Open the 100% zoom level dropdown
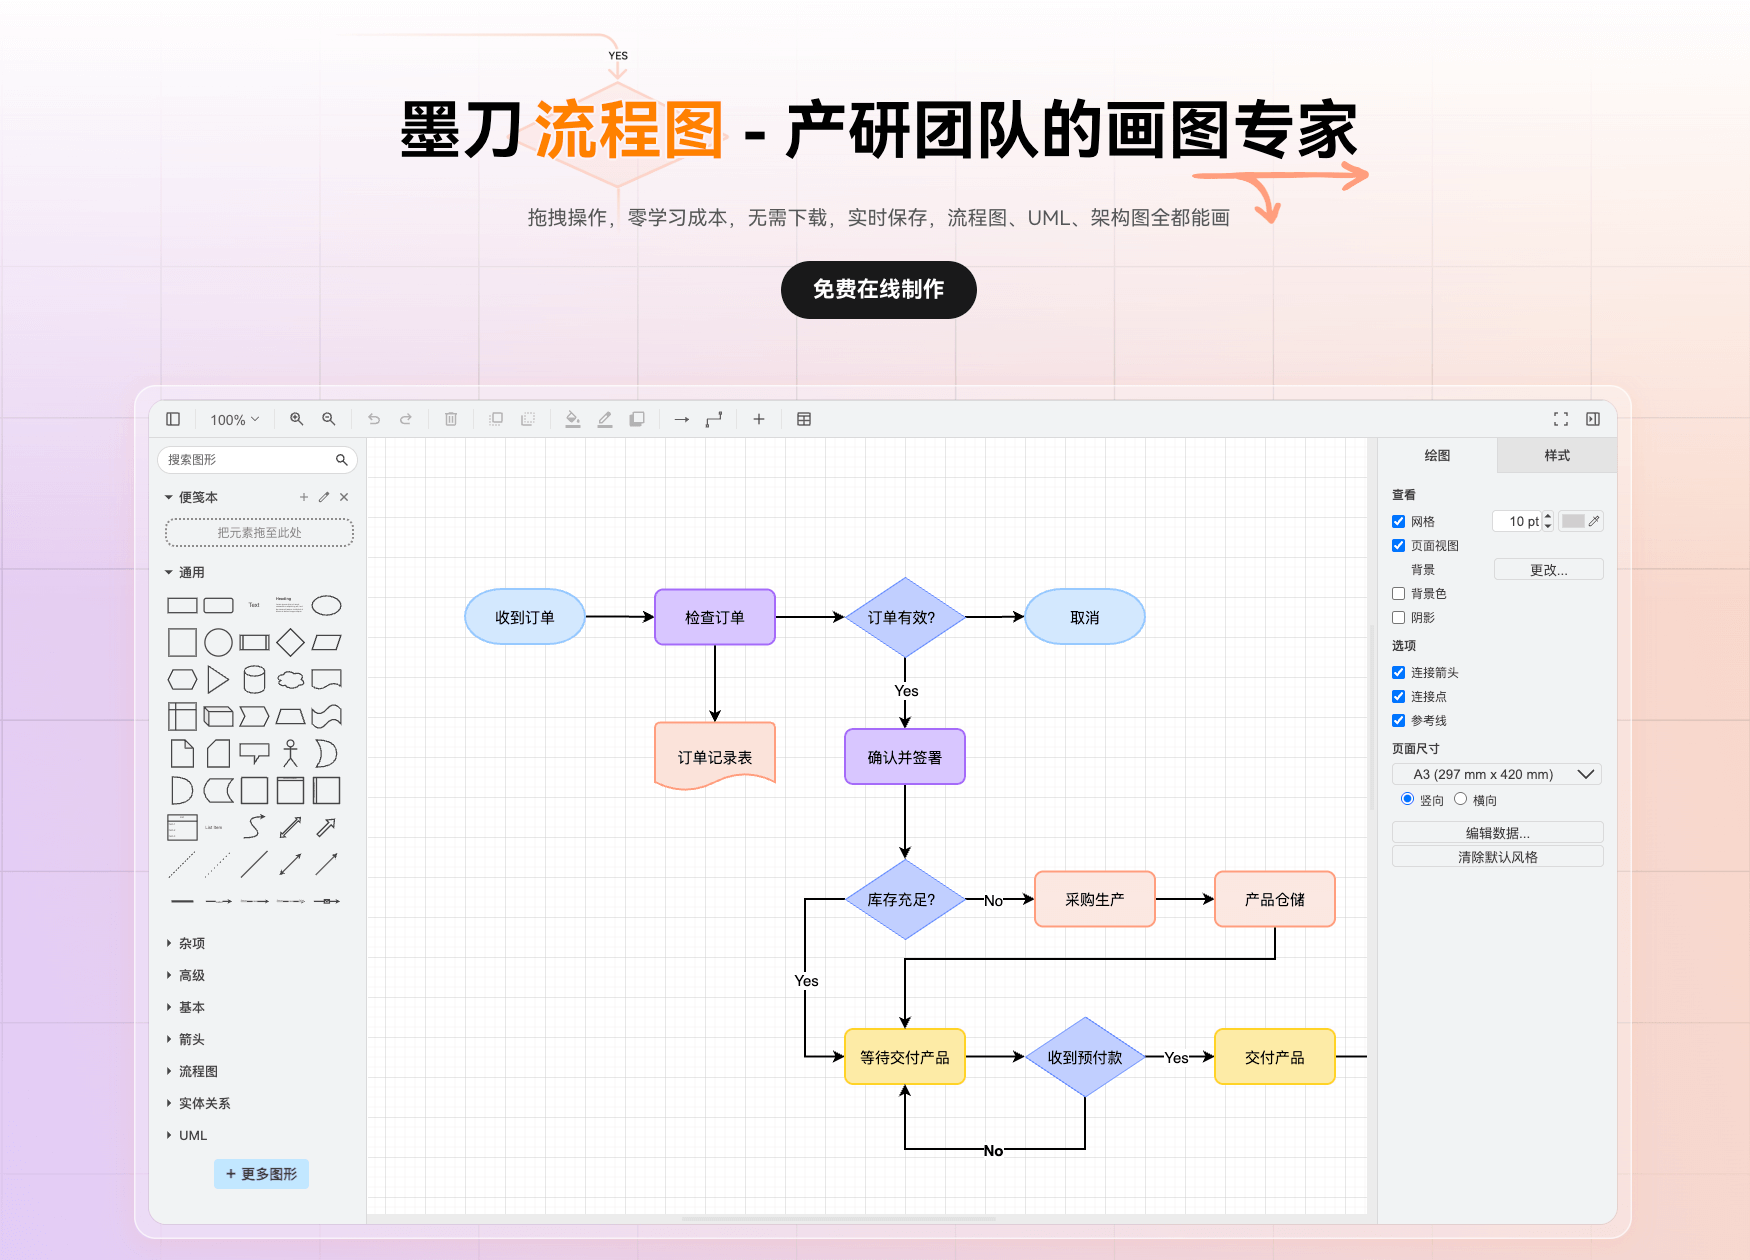The image size is (1750, 1260). (x=233, y=419)
